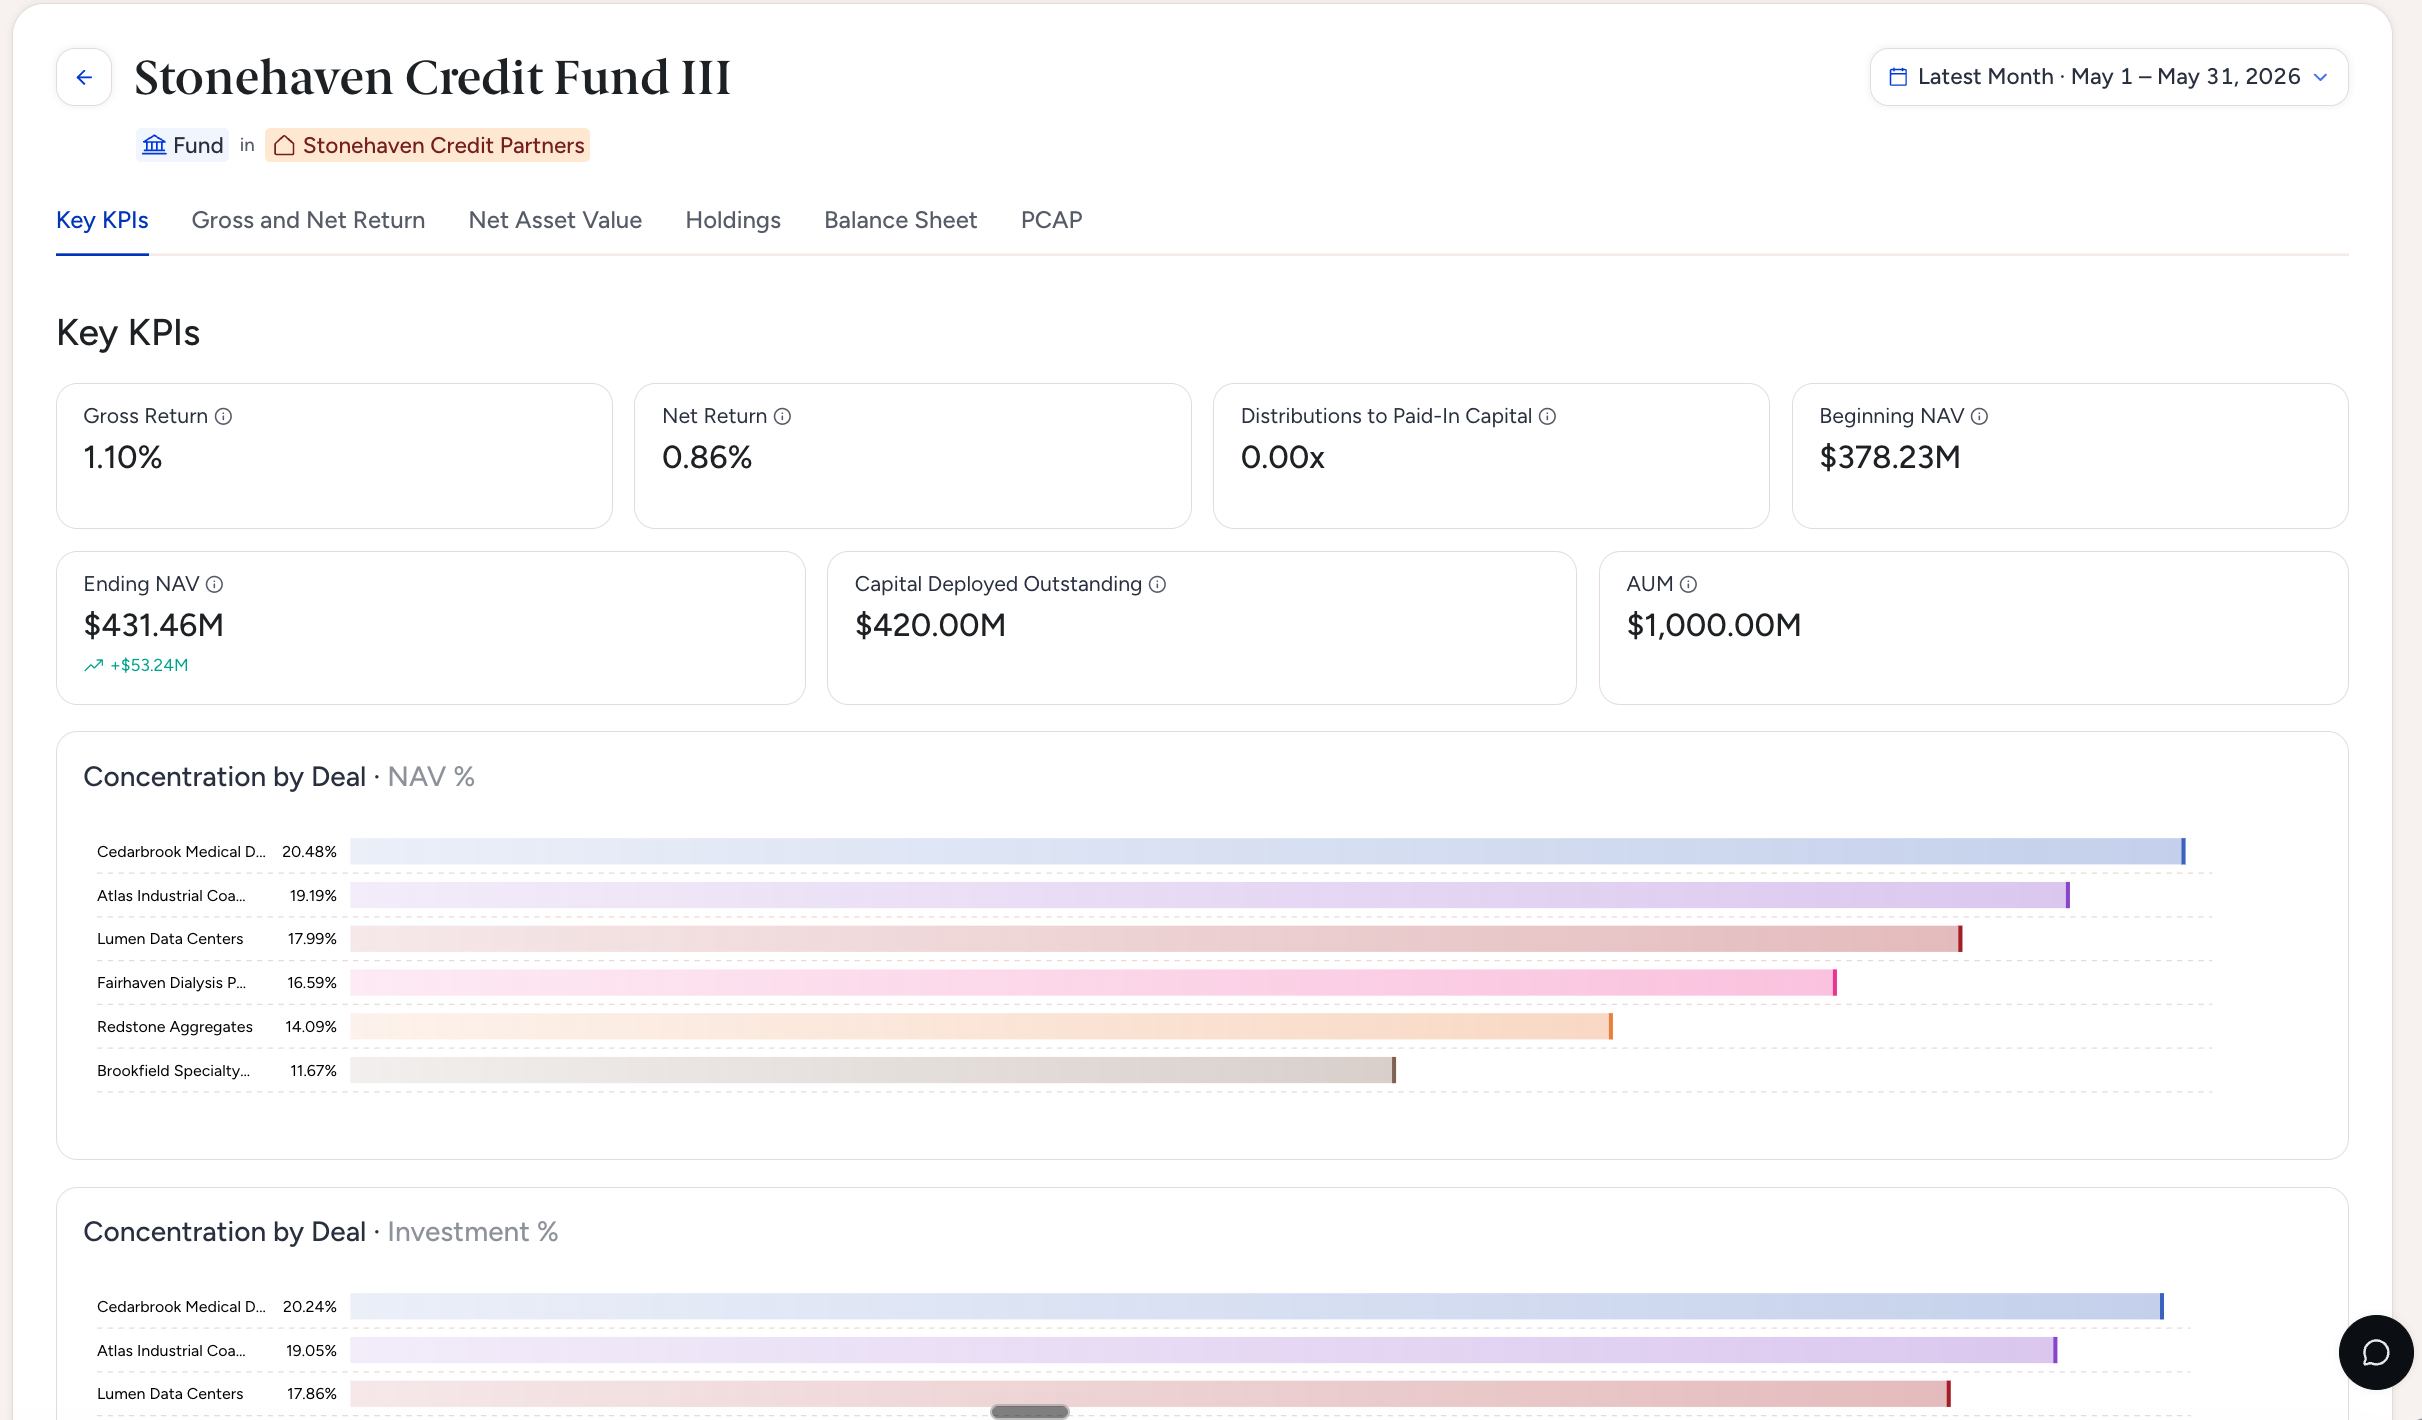
Task: Click the info icon beside Beginning NAV
Action: pos(1979,416)
